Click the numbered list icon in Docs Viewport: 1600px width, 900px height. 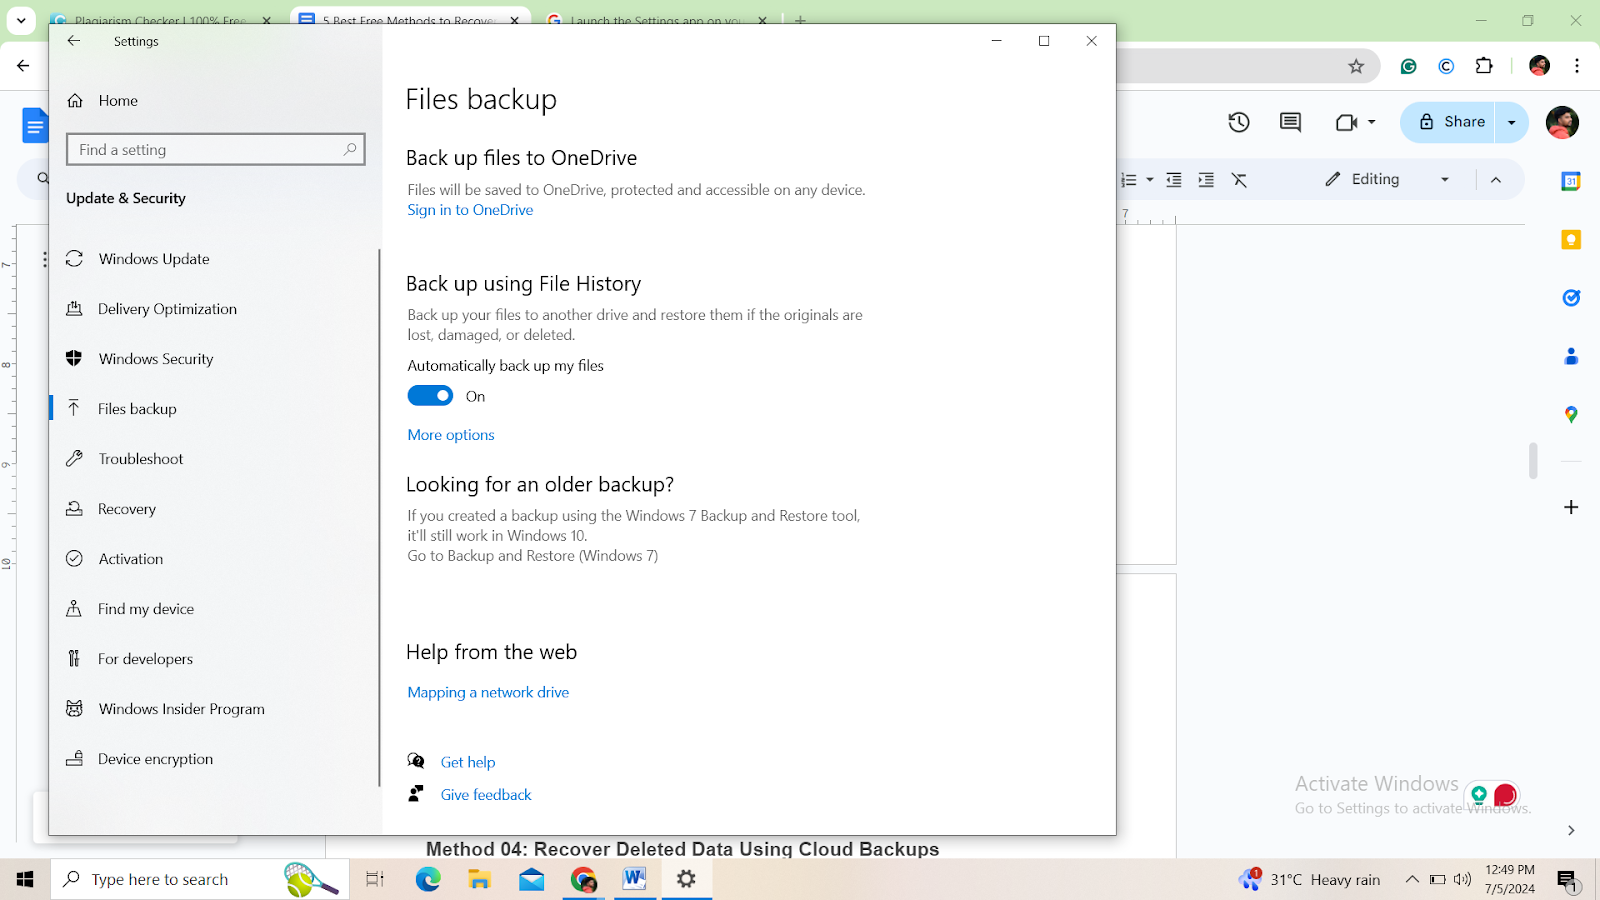(x=1129, y=180)
